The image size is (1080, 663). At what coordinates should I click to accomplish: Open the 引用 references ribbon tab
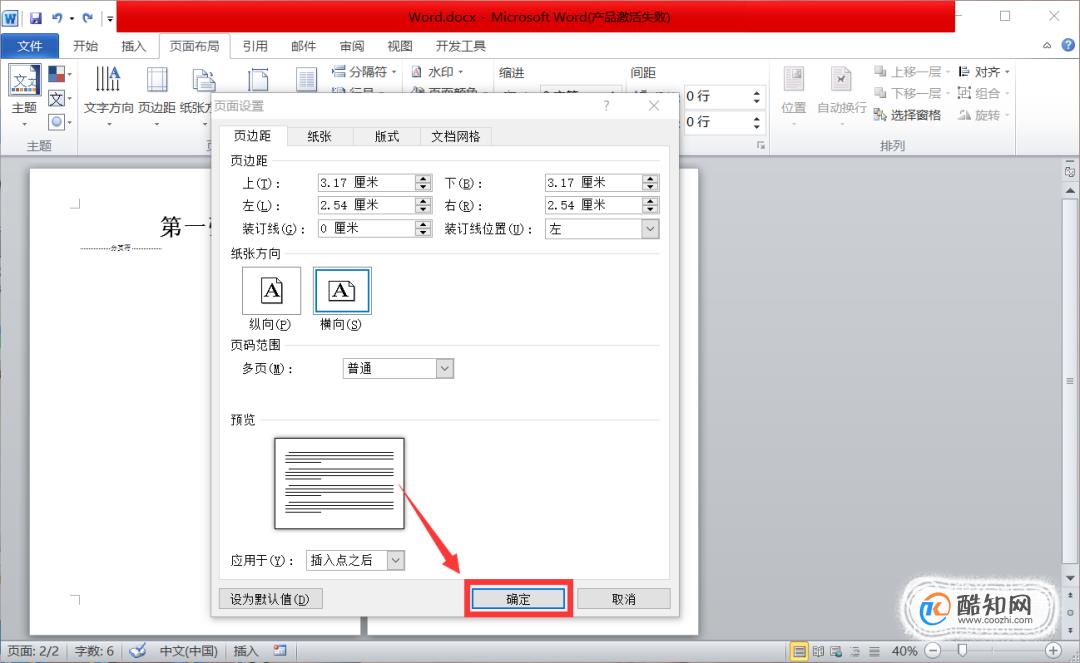[x=255, y=45]
